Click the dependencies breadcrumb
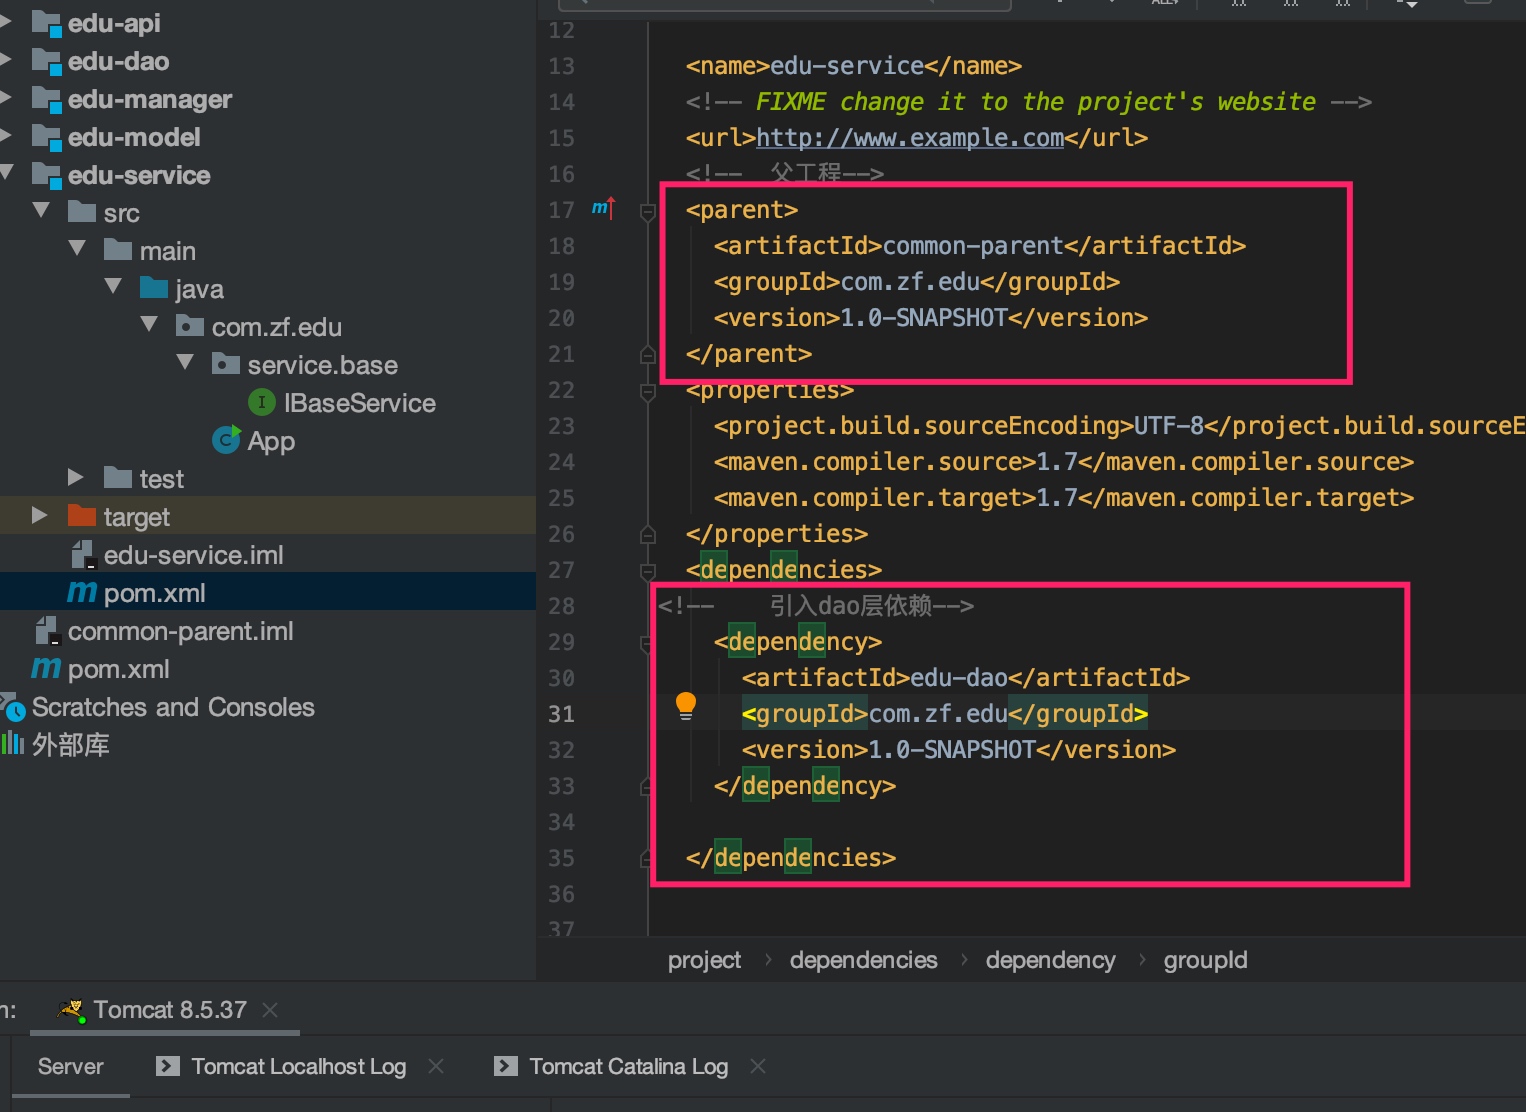The image size is (1526, 1112). (863, 960)
